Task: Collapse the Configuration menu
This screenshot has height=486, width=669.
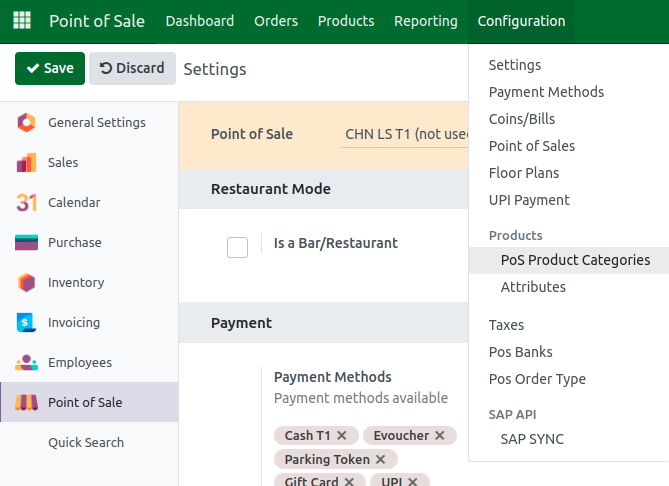Action: pos(521,21)
